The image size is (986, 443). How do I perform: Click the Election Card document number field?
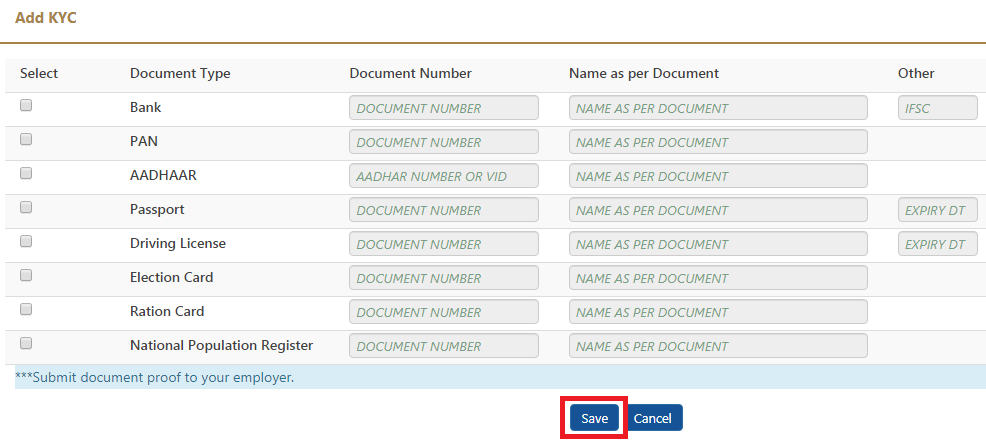pos(444,278)
